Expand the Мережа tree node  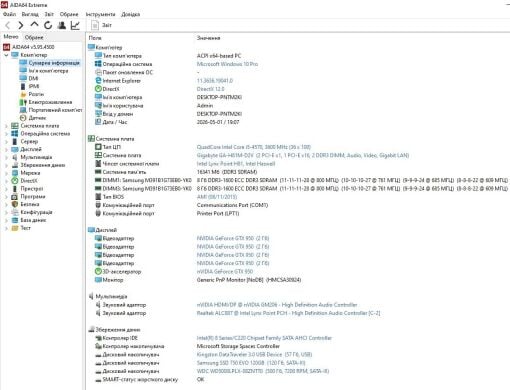click(x=6, y=173)
